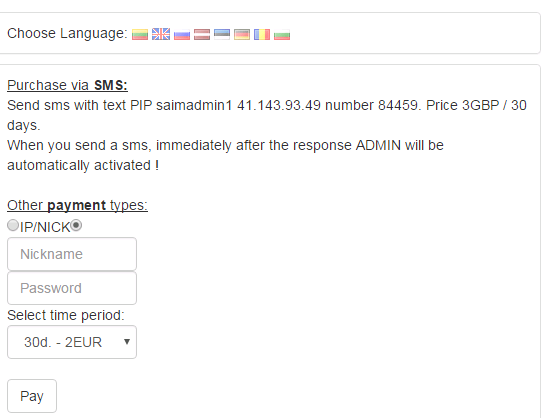
Task: Click the checked radio after IP/NICK
Action: (76, 225)
